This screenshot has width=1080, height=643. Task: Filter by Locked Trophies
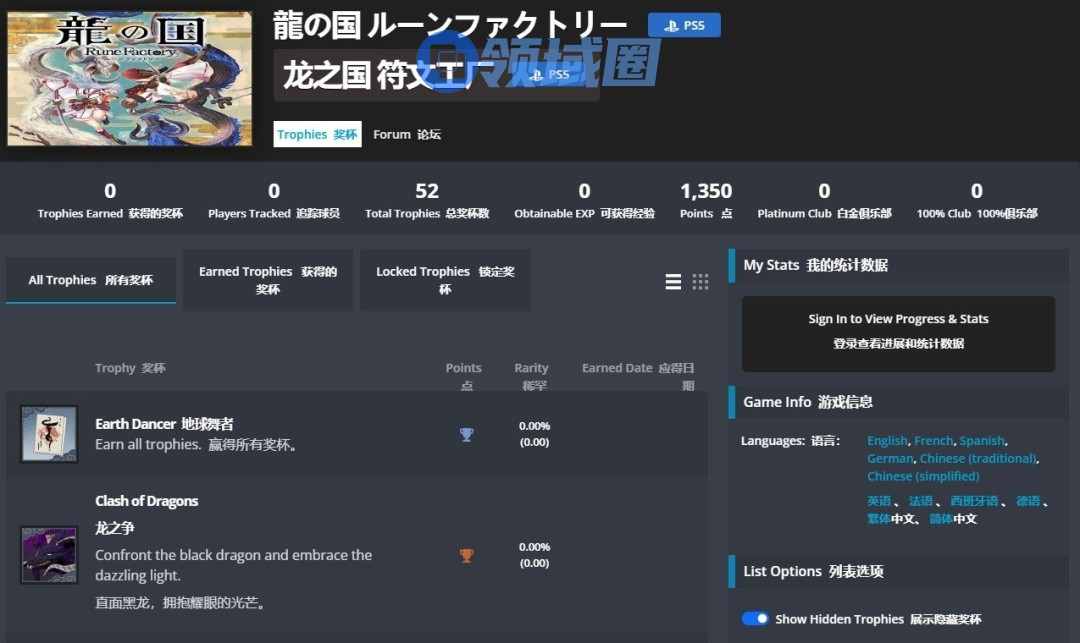point(445,280)
